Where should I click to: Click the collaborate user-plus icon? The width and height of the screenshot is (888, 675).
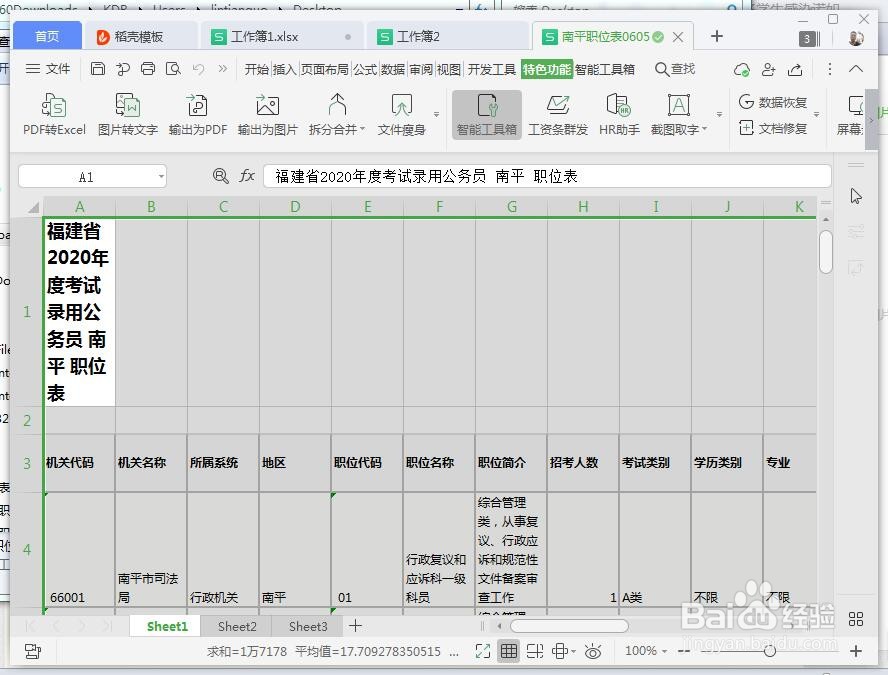pyautogui.click(x=768, y=70)
